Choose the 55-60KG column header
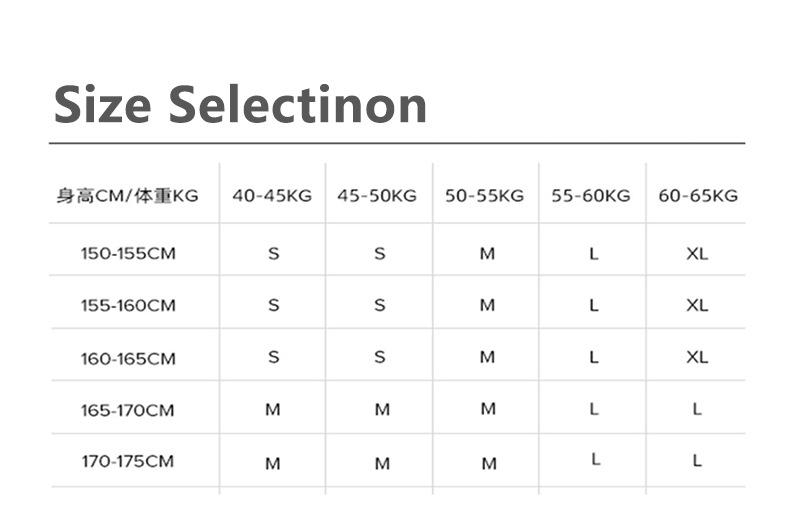Viewport: 790px width, 509px height. 591,196
